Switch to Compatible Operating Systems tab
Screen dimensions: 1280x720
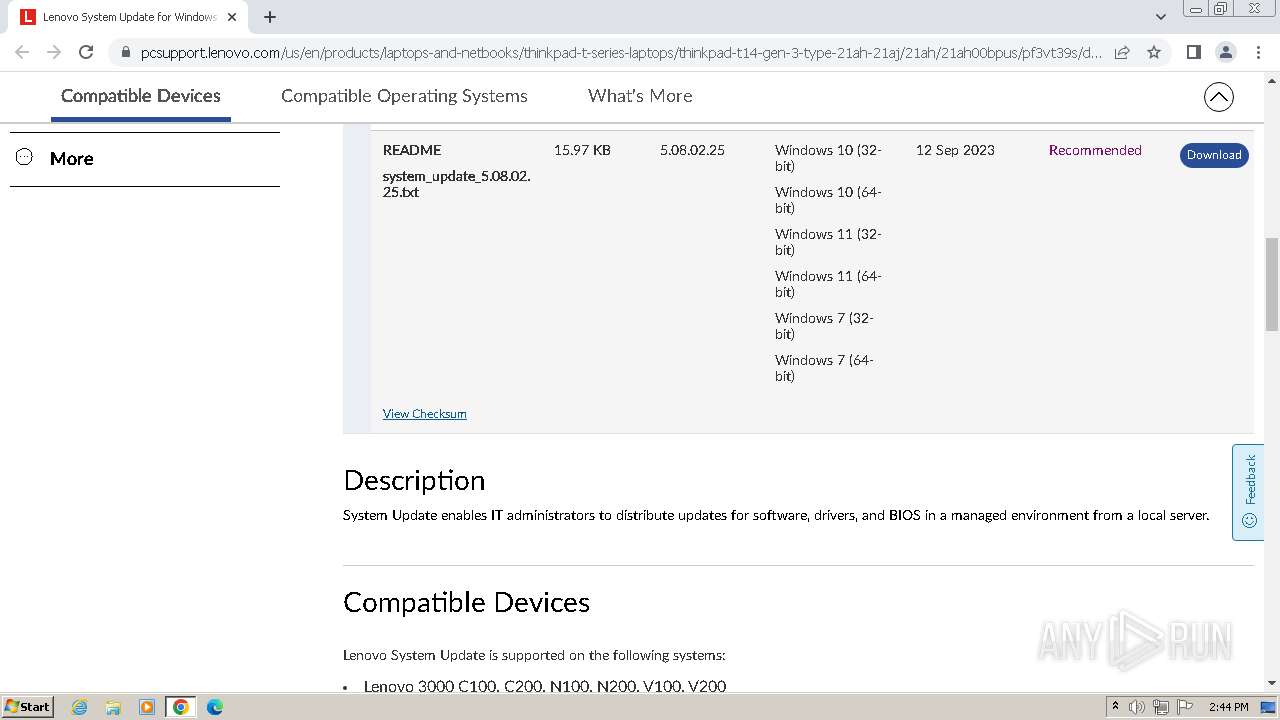[x=404, y=96]
